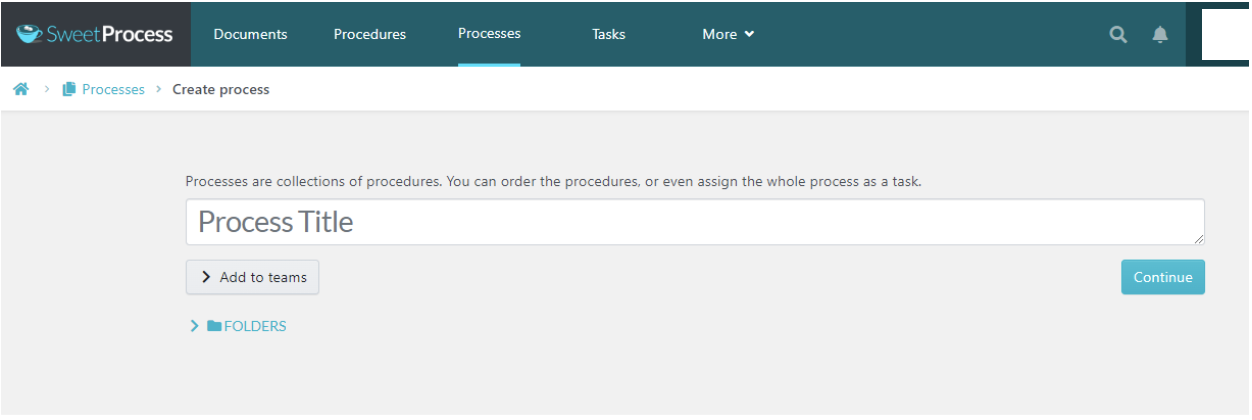Click the SweetProcess logo
This screenshot has width=1252, height=420.
point(95,34)
